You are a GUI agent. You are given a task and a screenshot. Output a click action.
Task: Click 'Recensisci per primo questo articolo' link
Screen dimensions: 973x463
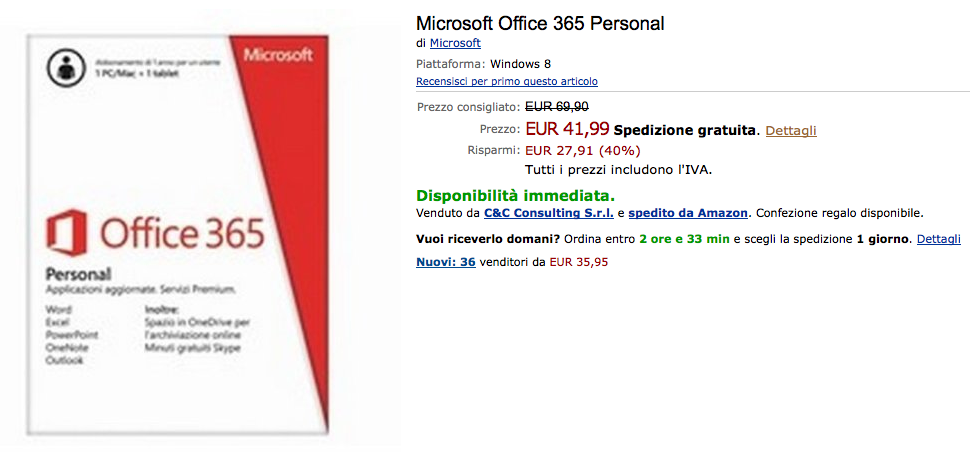(x=507, y=81)
